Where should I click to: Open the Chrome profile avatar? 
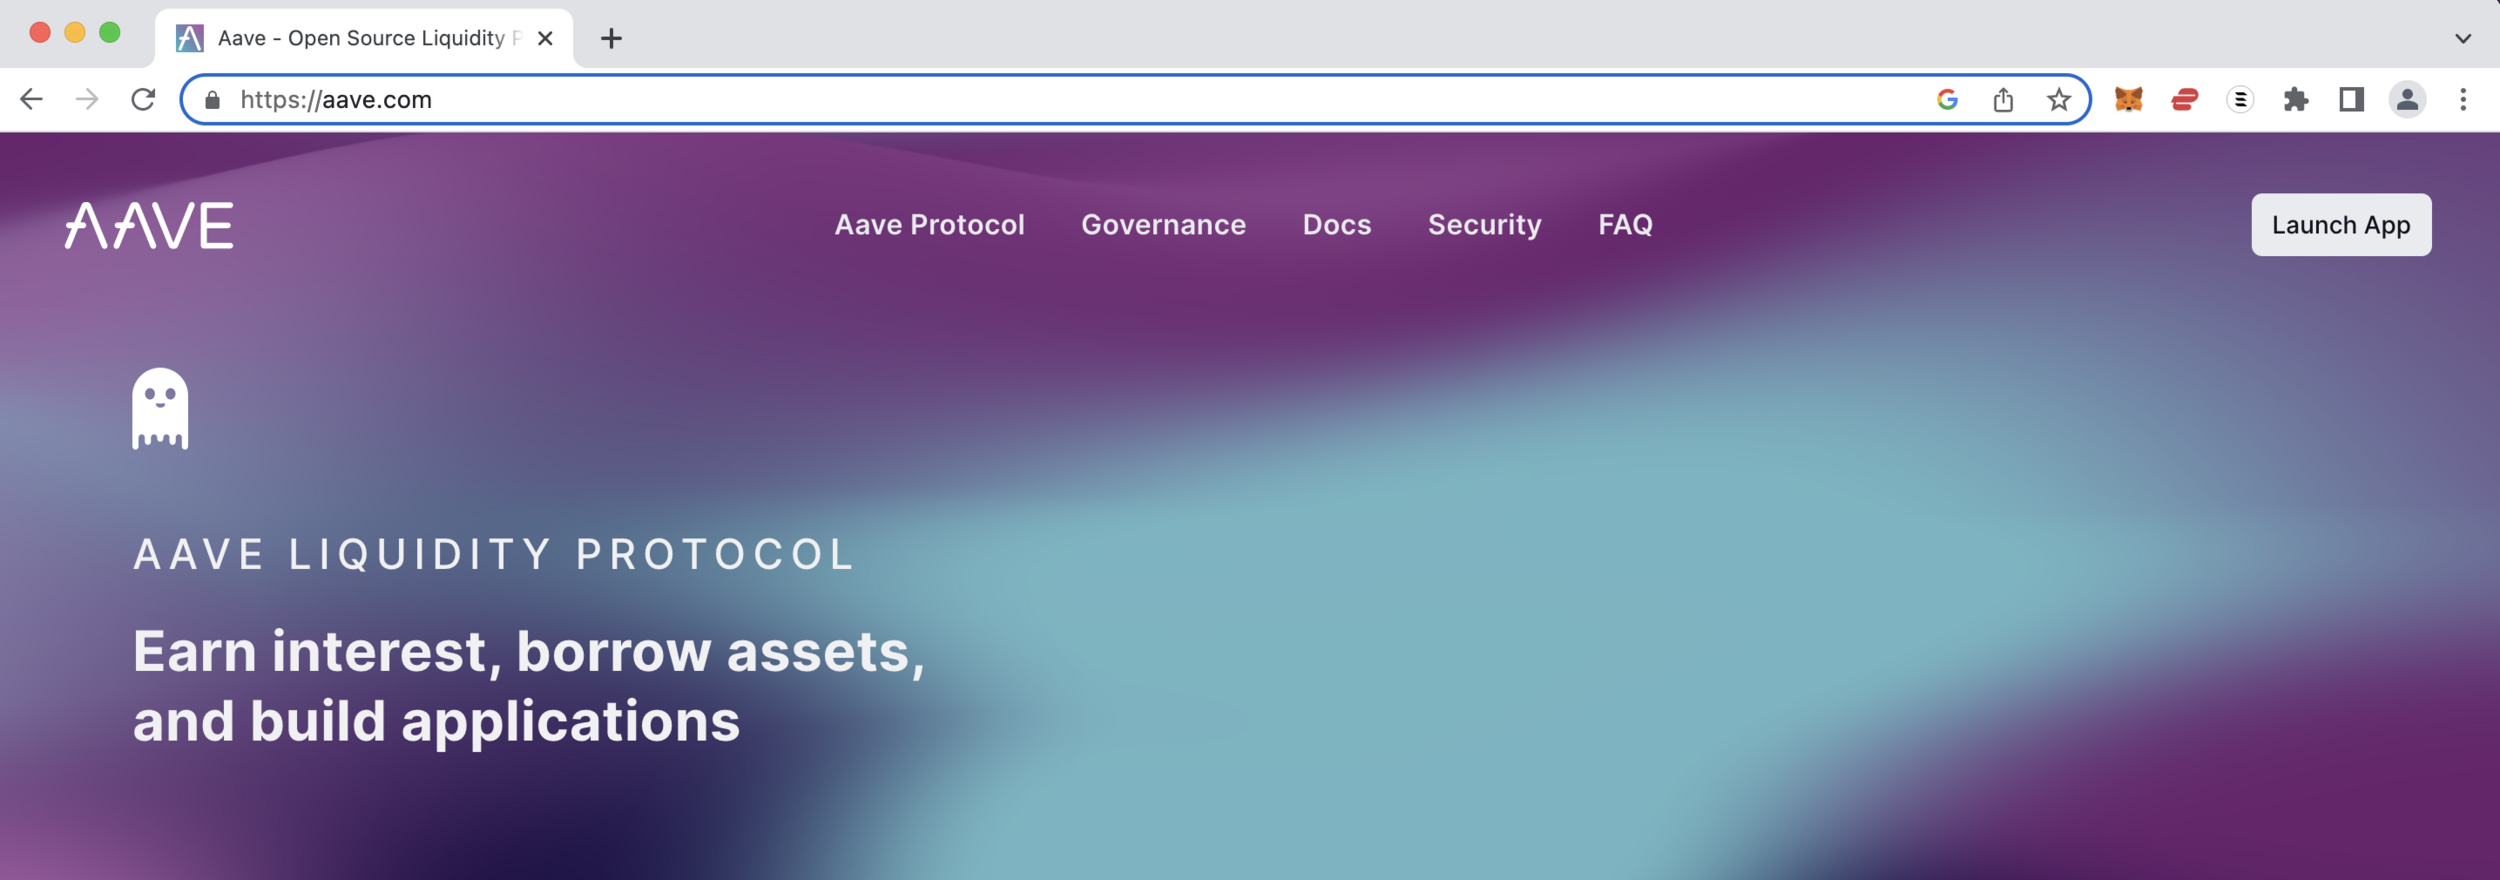click(2408, 99)
